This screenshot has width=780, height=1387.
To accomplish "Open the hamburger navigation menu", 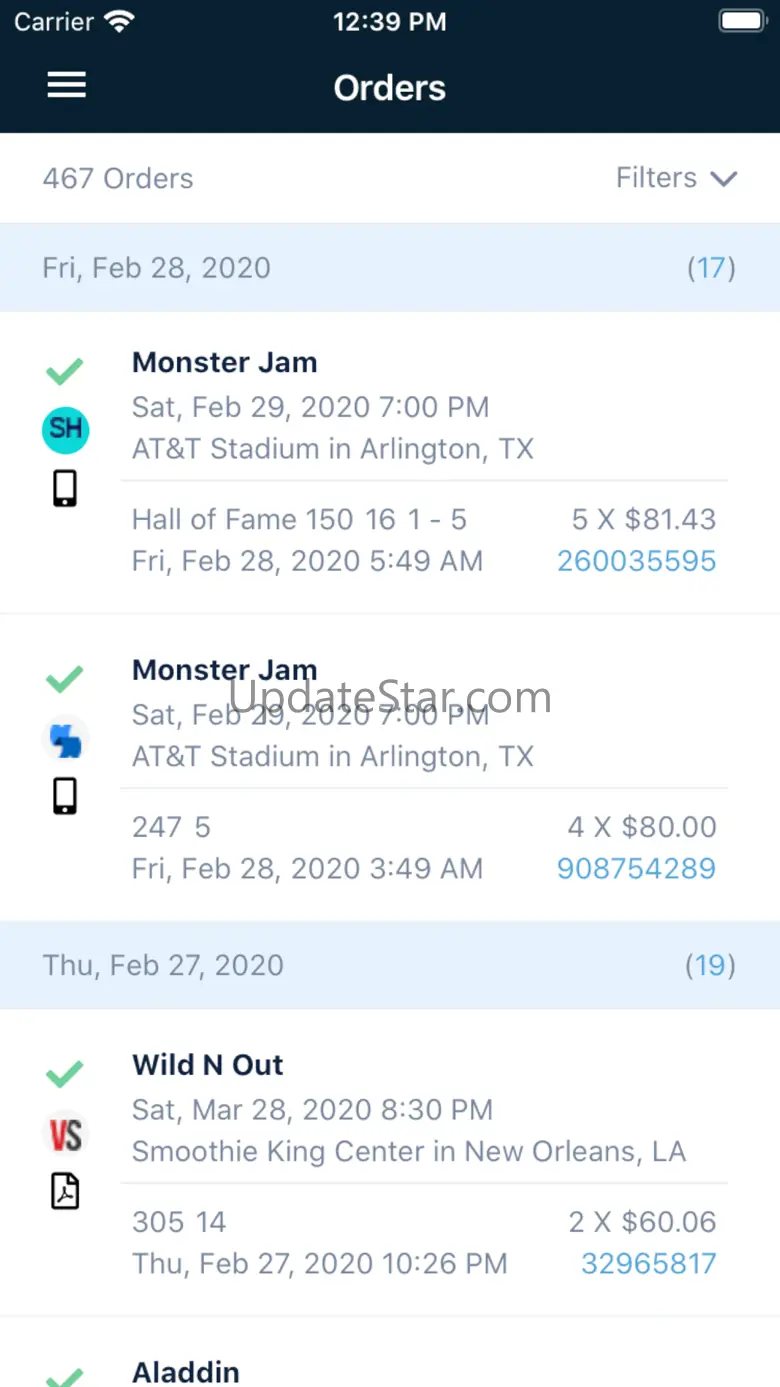I will pos(67,86).
